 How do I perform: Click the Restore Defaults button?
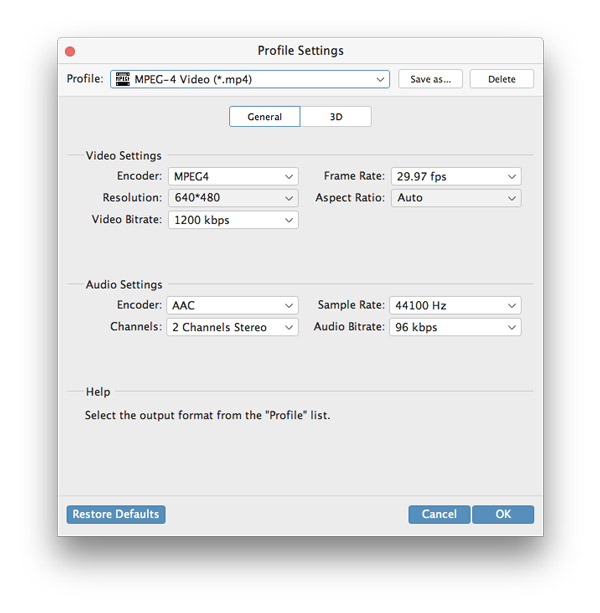tap(116, 514)
